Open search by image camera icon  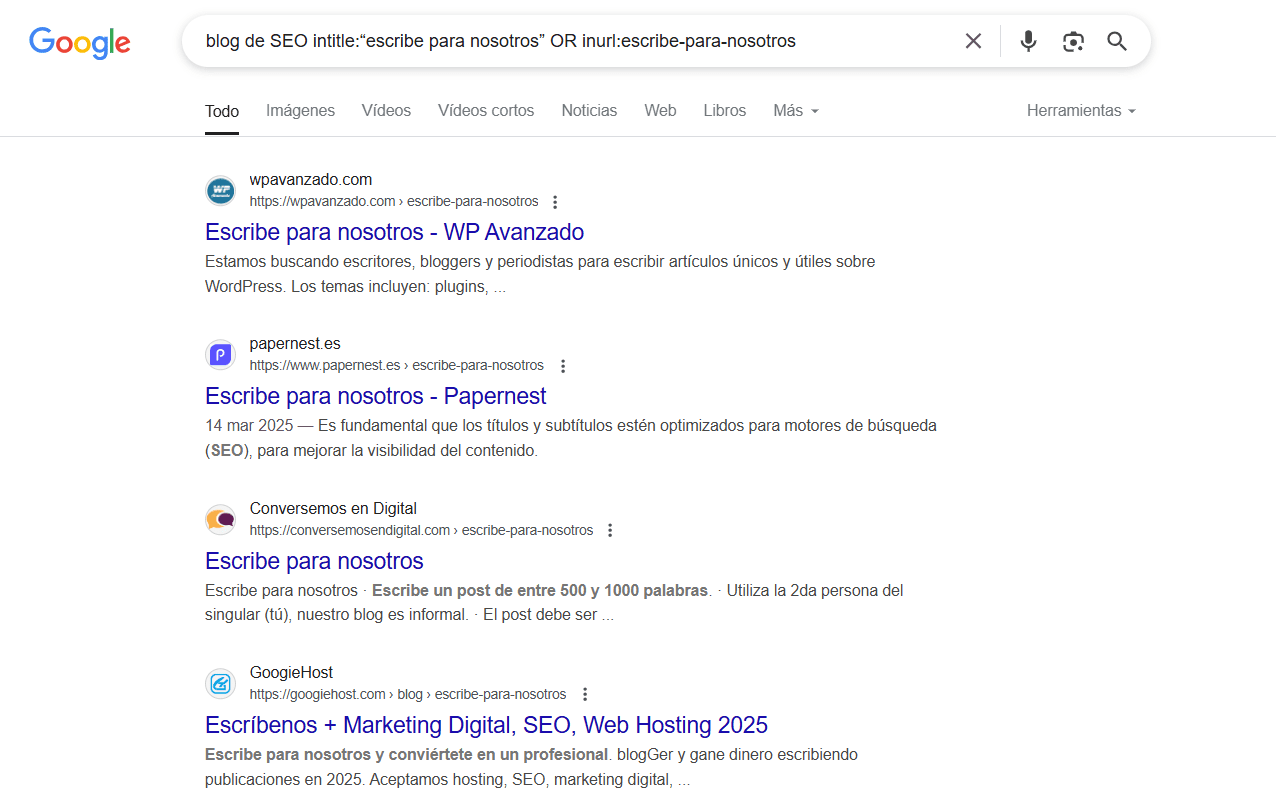[1073, 41]
